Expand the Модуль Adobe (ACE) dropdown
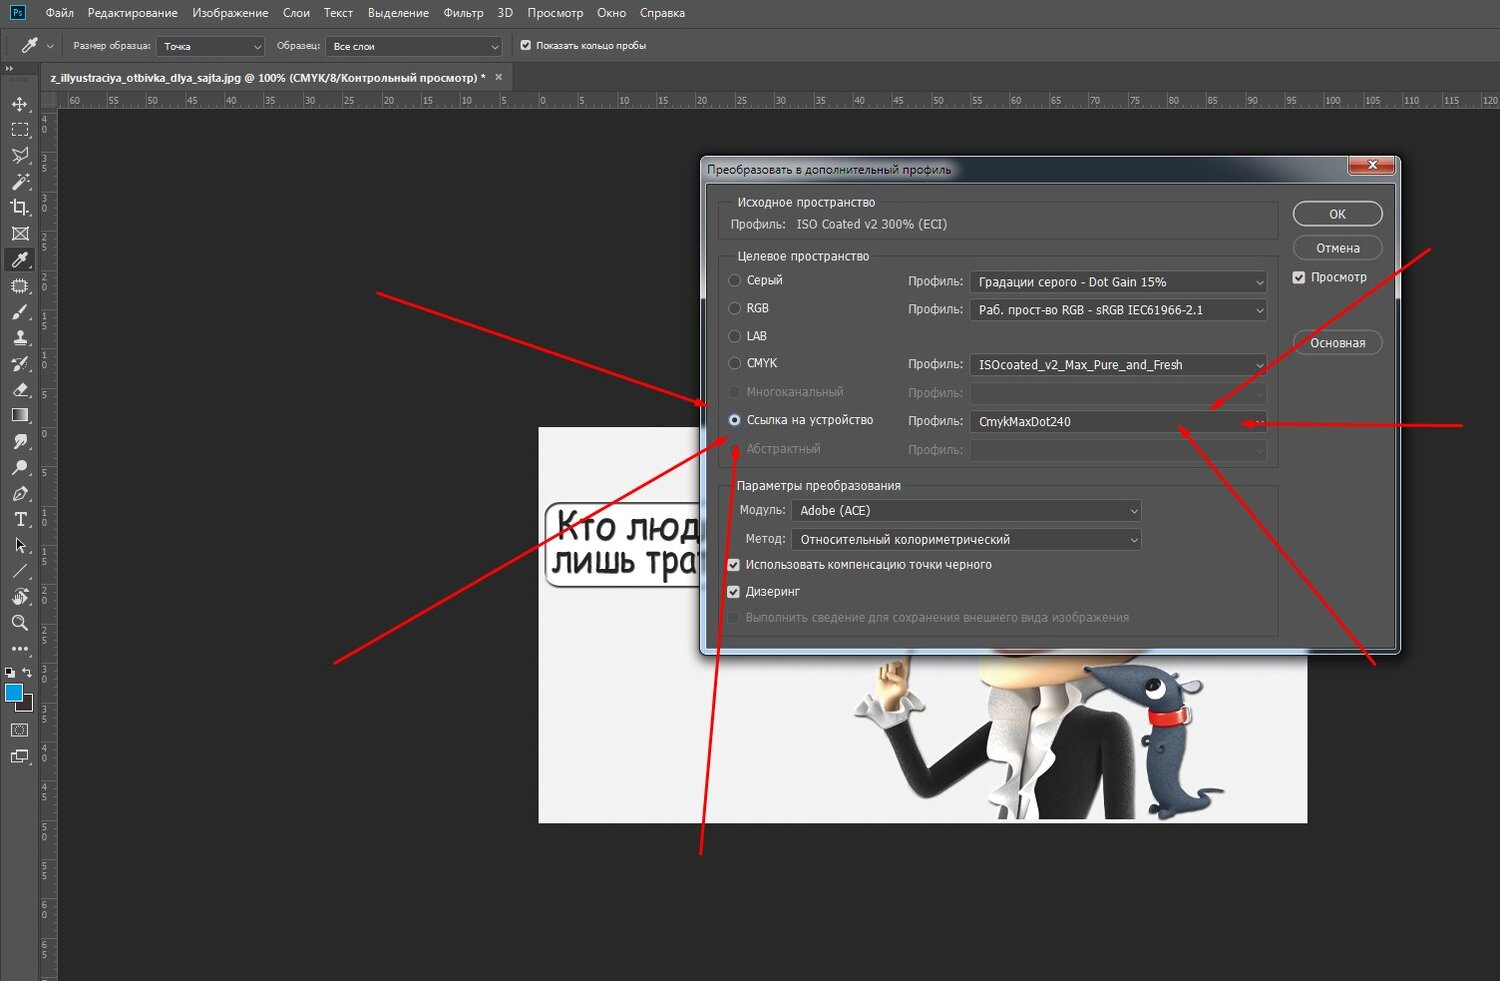The width and height of the screenshot is (1500, 981). [x=965, y=511]
